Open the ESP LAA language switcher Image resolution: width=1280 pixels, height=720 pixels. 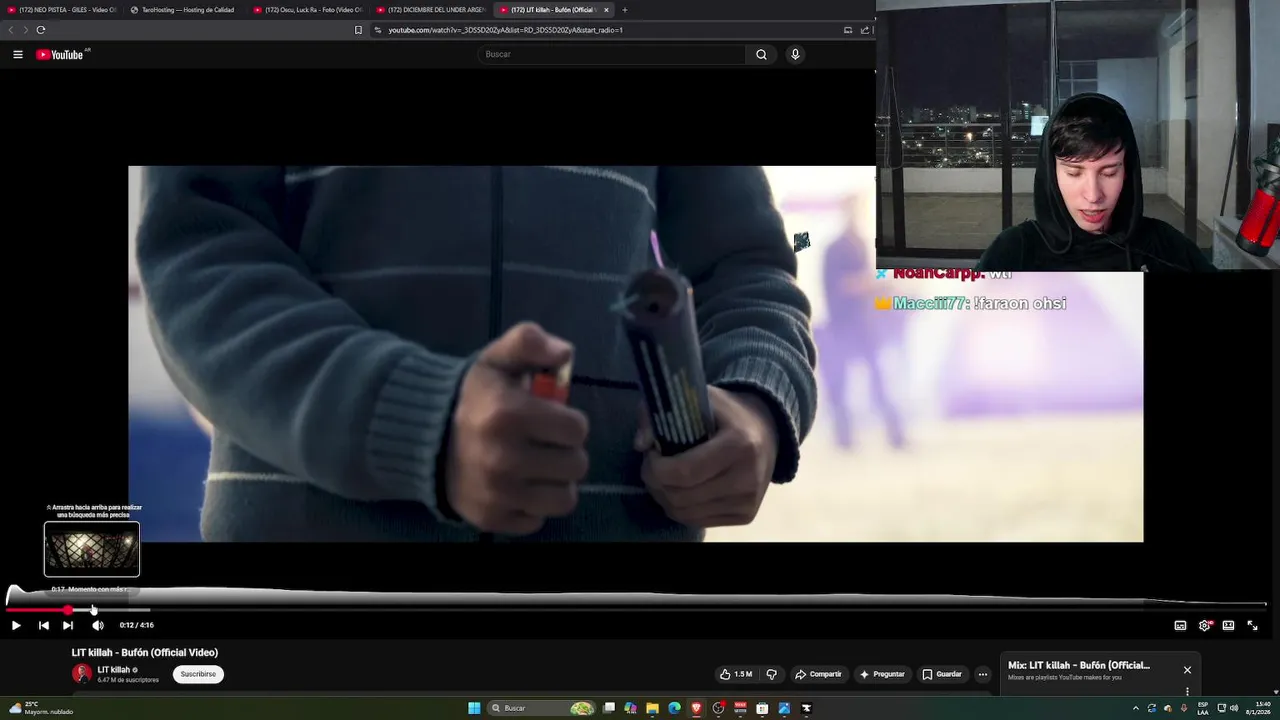pyautogui.click(x=1203, y=708)
